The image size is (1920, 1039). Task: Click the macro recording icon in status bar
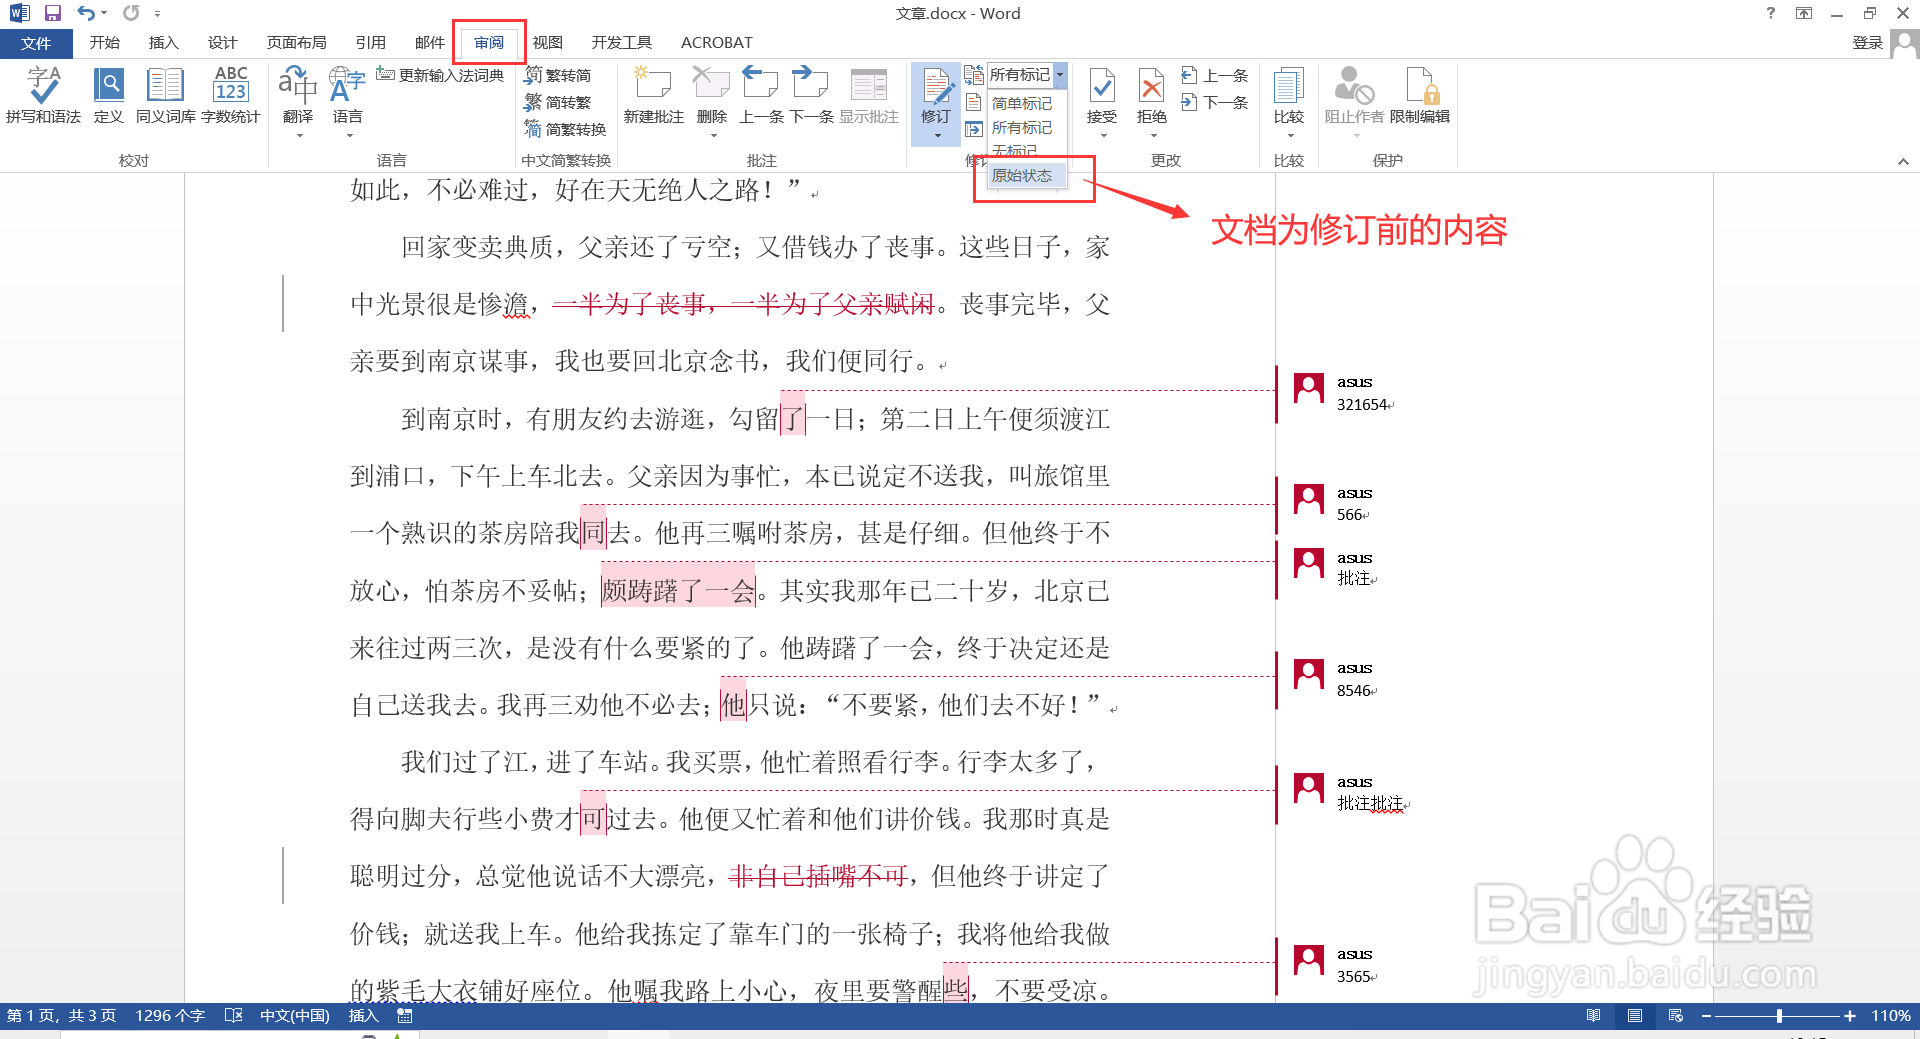pyautogui.click(x=404, y=1016)
